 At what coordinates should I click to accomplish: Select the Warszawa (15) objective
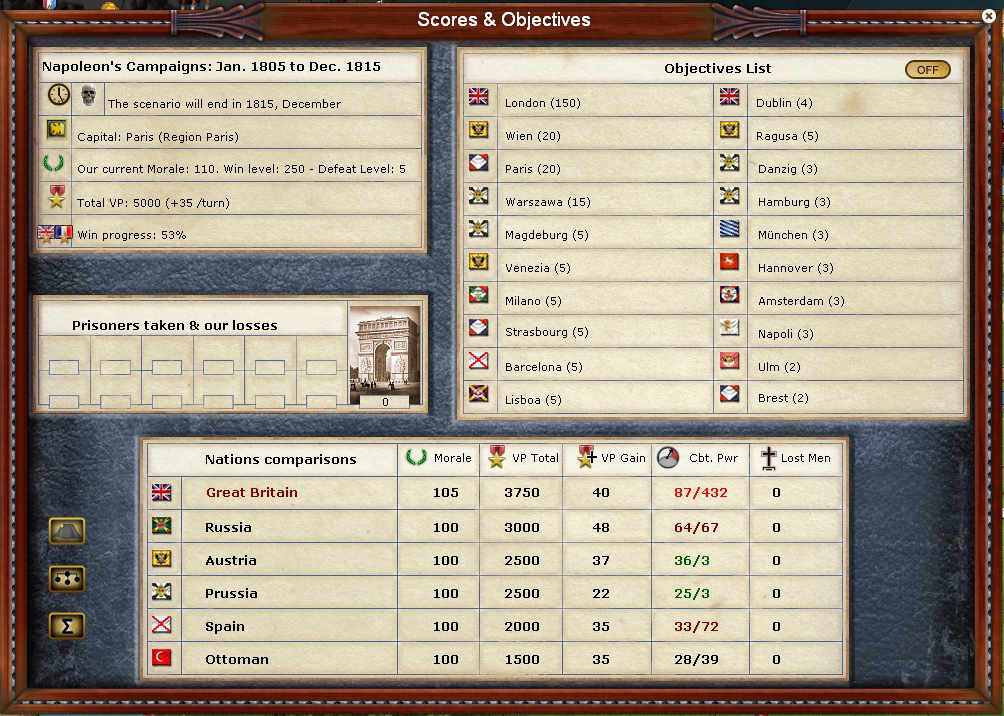(547, 202)
